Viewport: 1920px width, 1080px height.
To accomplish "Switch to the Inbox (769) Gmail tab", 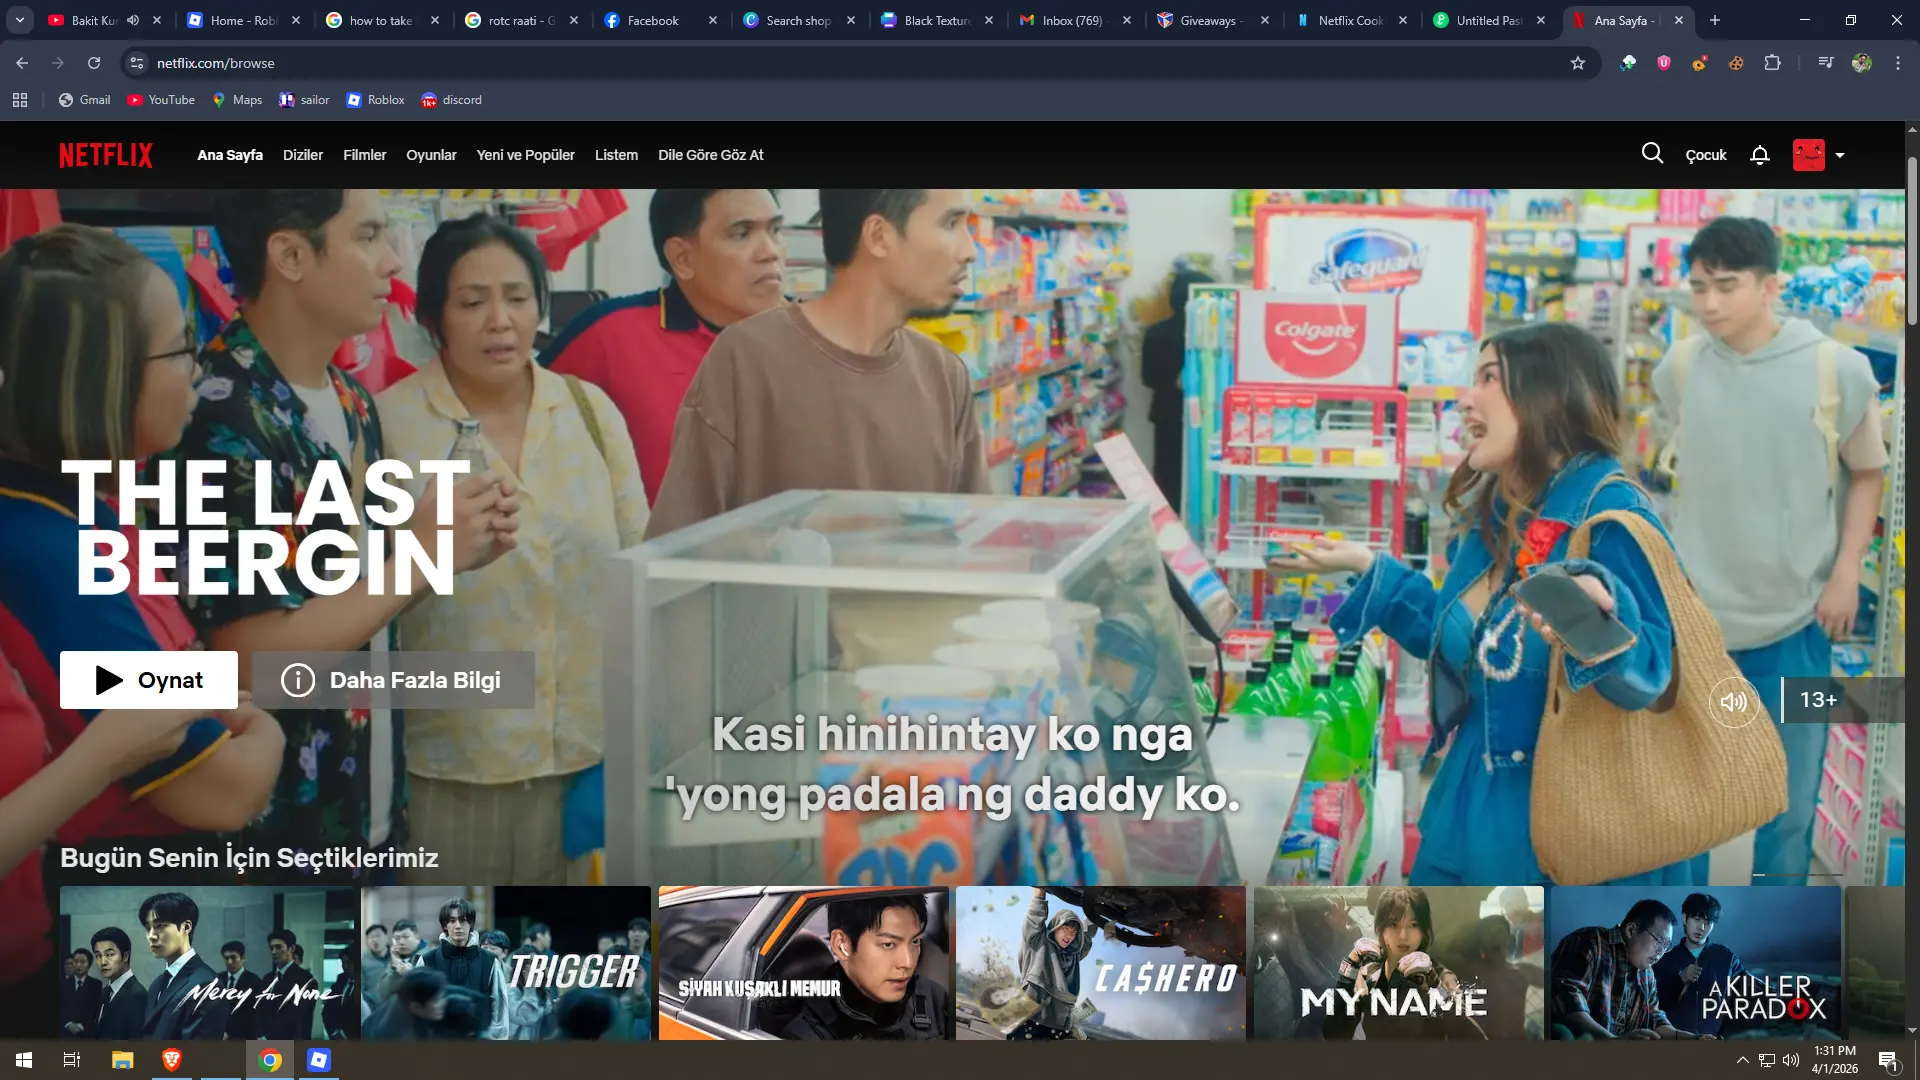I will coord(1076,20).
